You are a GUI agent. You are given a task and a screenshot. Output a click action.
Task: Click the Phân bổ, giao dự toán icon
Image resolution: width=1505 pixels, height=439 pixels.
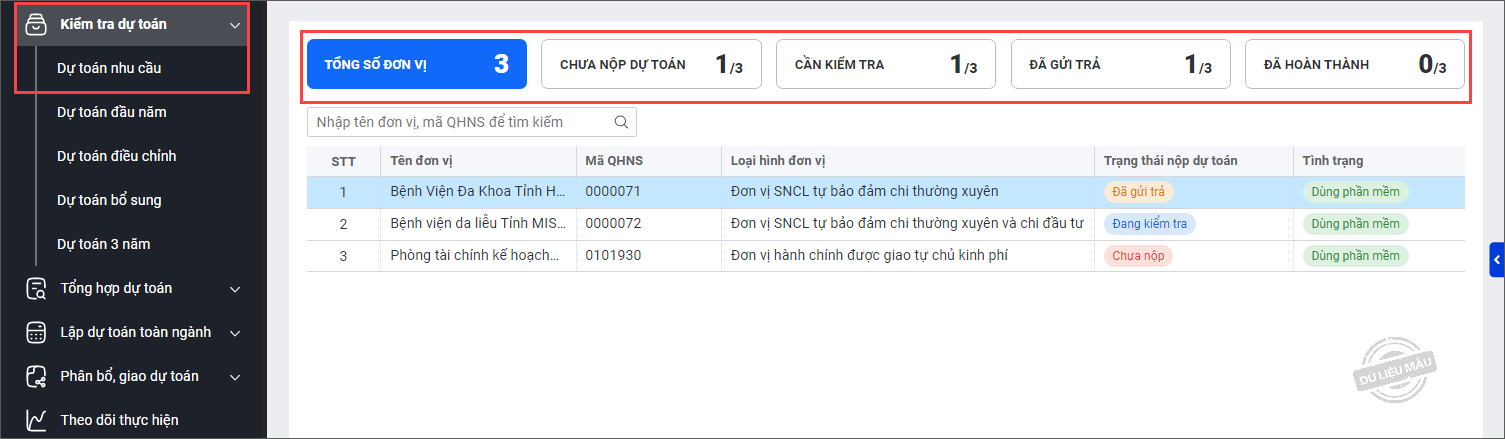pos(36,376)
